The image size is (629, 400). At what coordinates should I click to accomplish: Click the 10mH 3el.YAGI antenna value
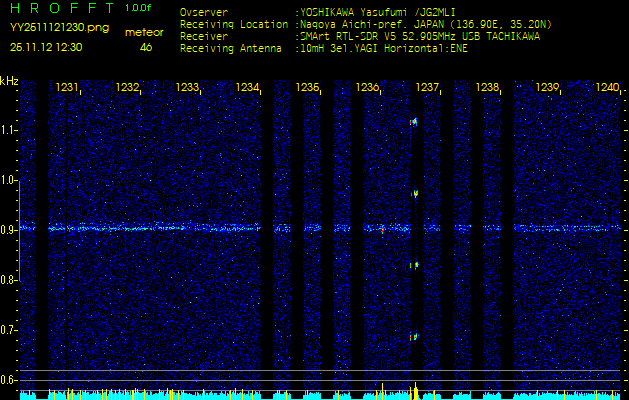[383, 49]
